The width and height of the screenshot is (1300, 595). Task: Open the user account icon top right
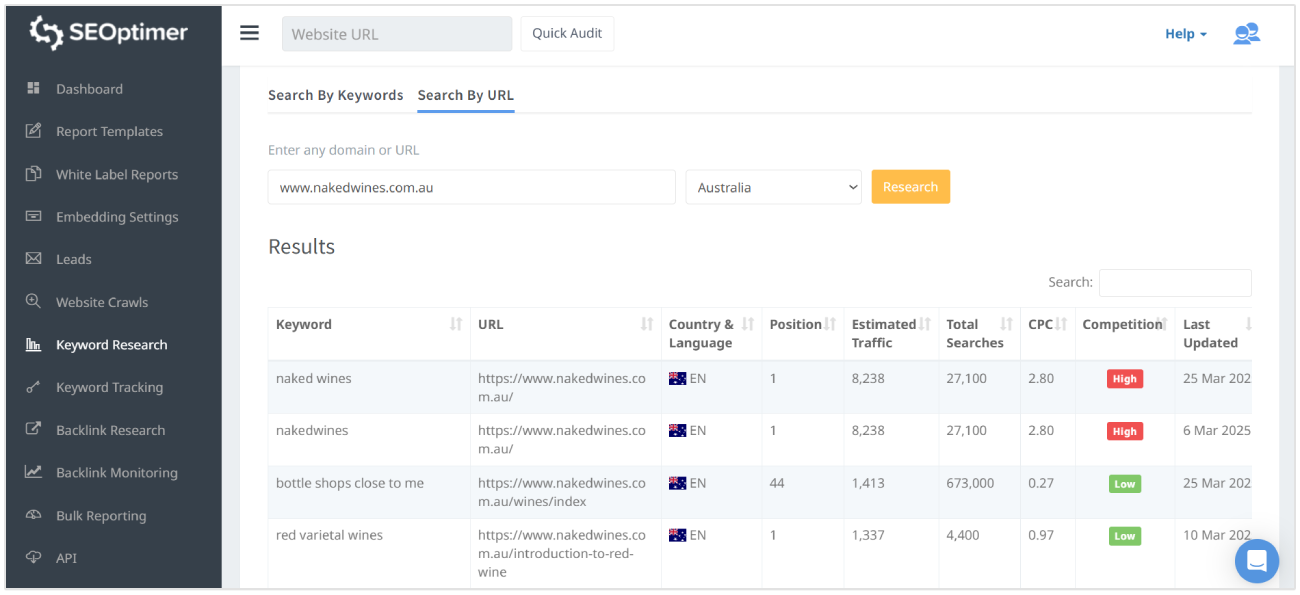tap(1246, 33)
